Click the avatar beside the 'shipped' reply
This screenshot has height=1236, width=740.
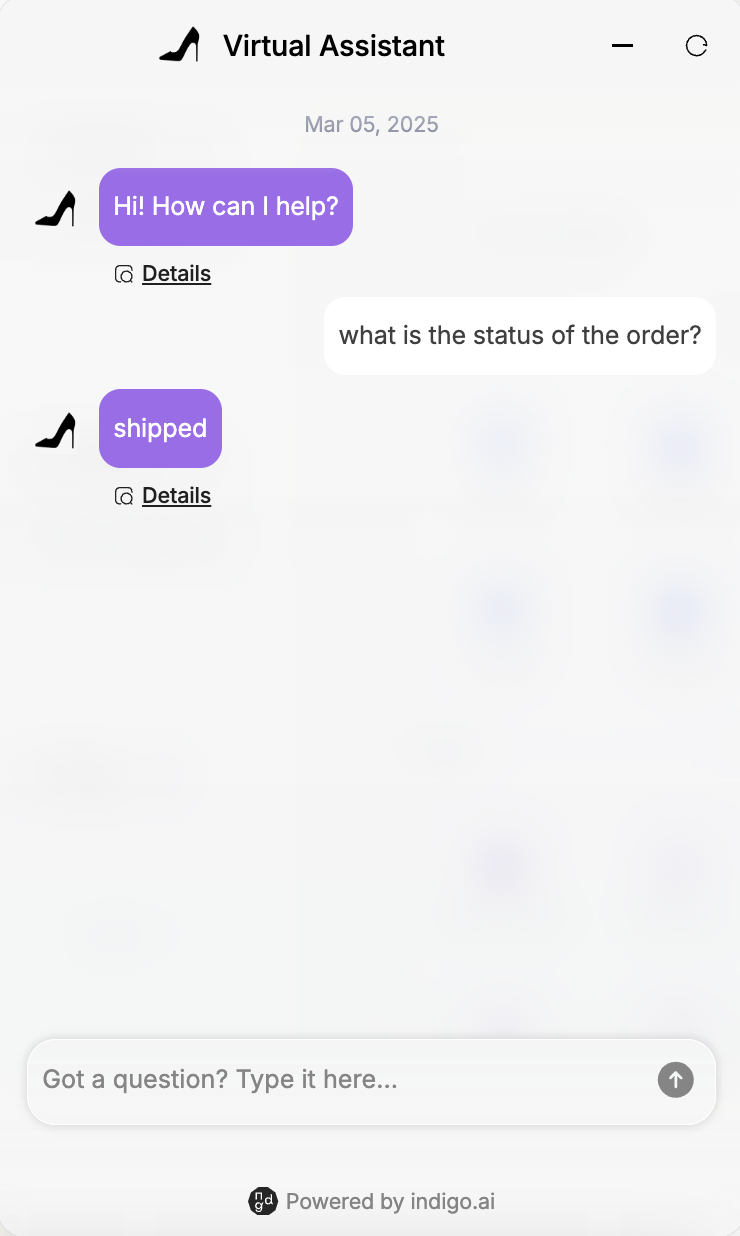(x=56, y=431)
